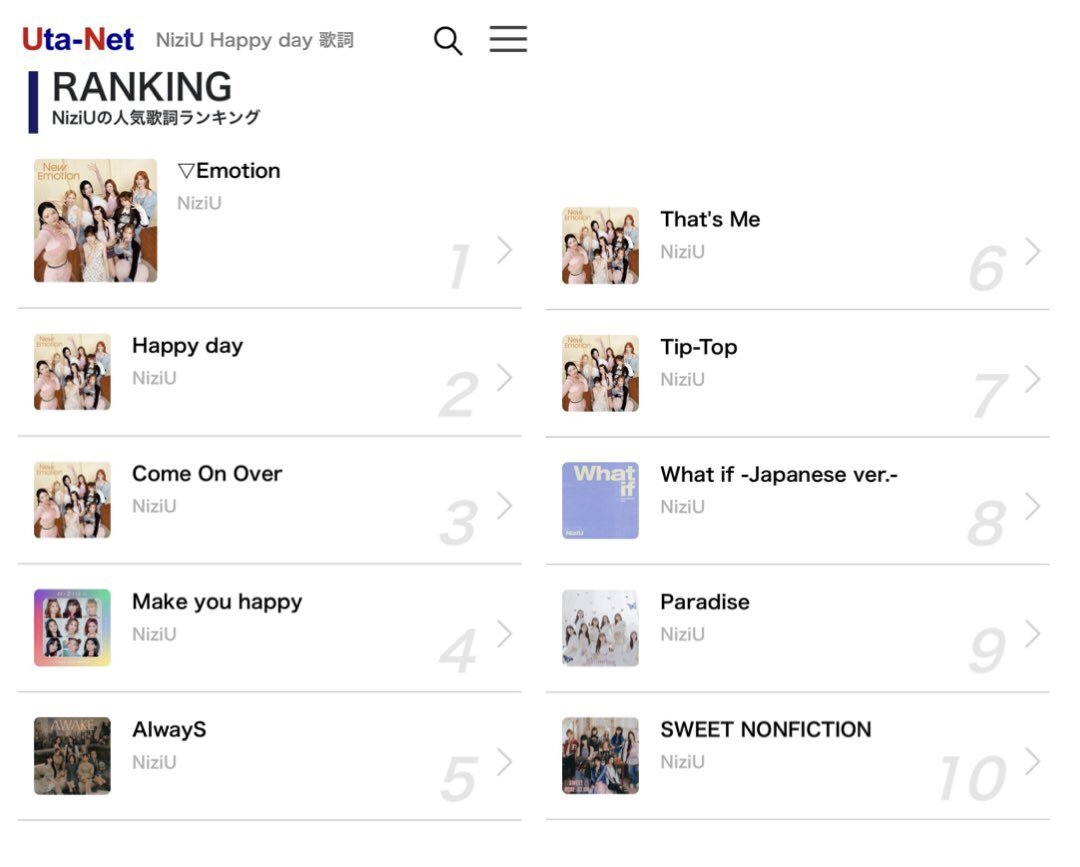
Task: Click the chevron arrow for rank 10
Action: (1033, 762)
